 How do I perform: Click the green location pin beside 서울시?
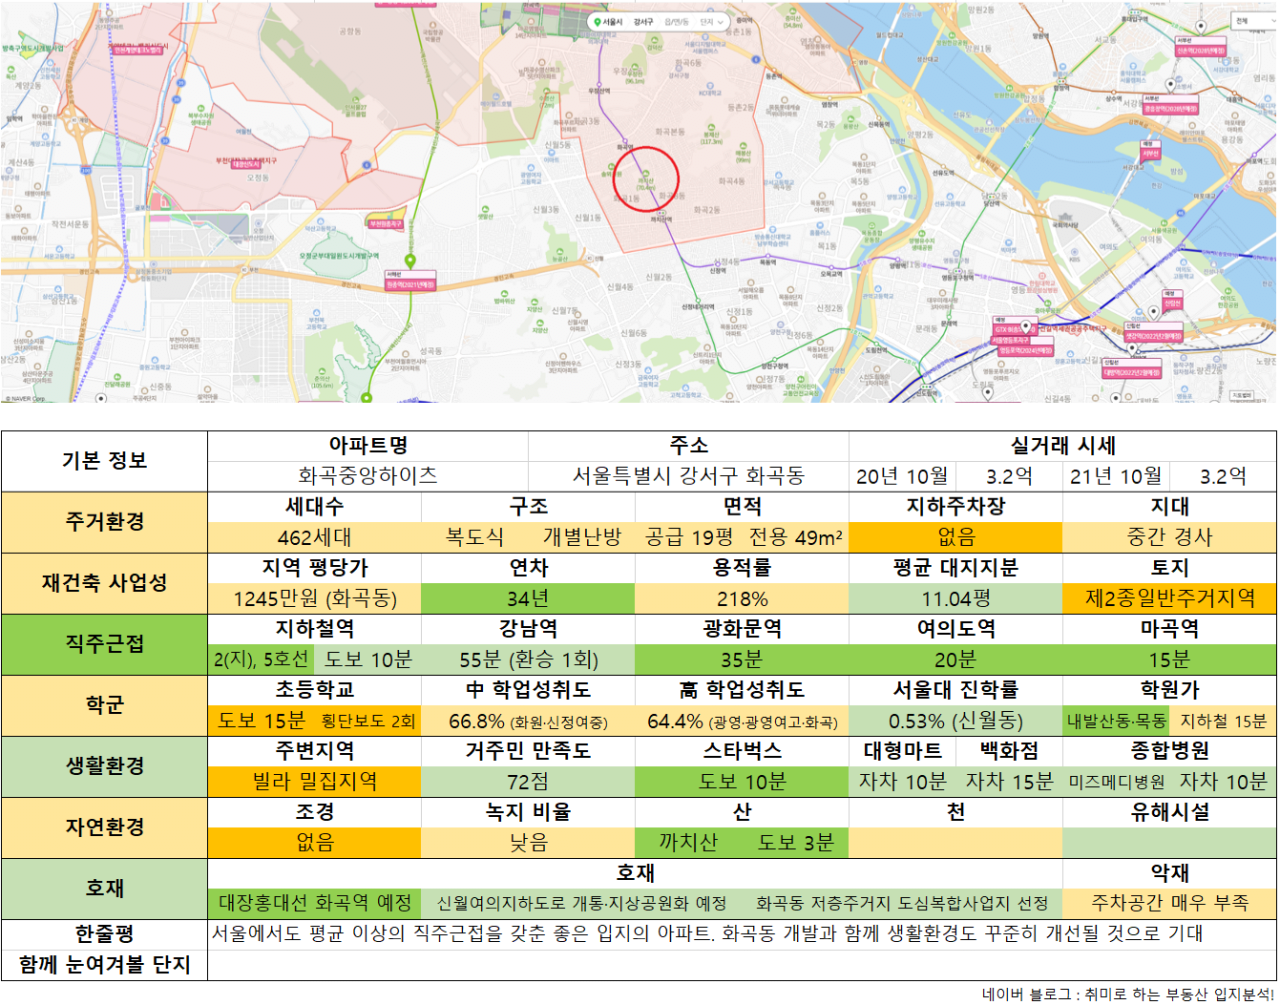598,21
